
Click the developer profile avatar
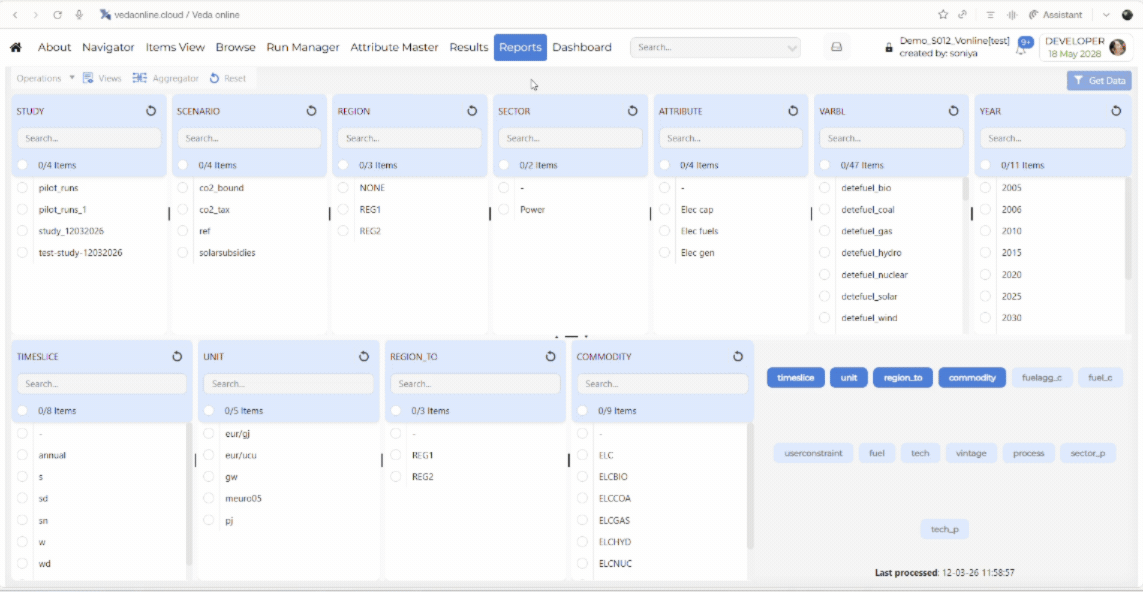(1117, 47)
